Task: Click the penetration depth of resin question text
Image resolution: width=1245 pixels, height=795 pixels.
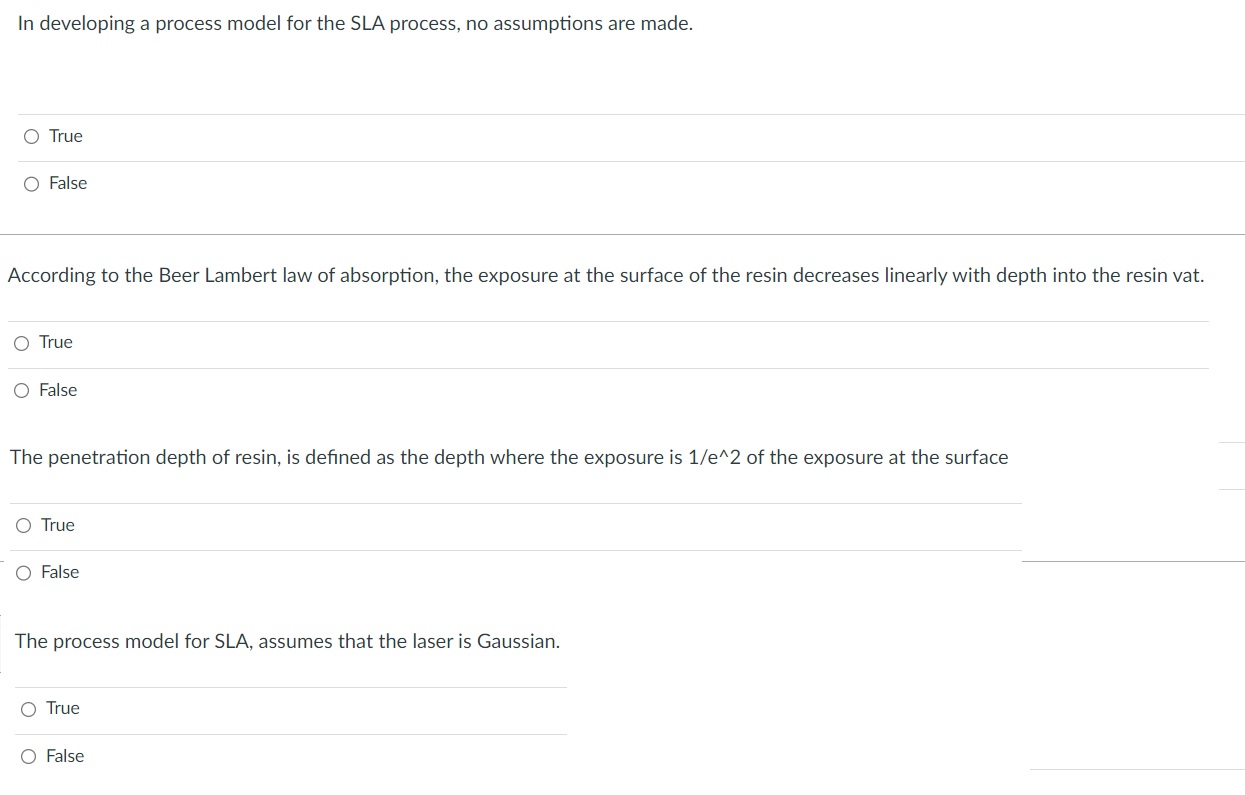Action: click(508, 457)
